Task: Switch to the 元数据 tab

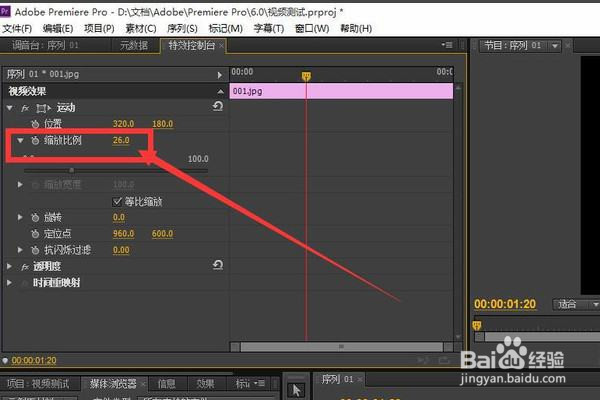Action: (134, 46)
